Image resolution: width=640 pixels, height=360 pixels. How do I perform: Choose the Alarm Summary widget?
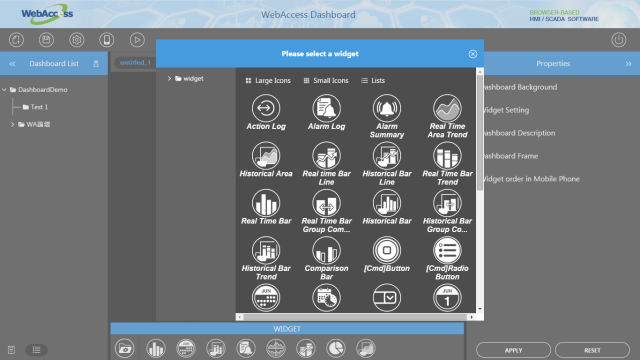pos(387,116)
